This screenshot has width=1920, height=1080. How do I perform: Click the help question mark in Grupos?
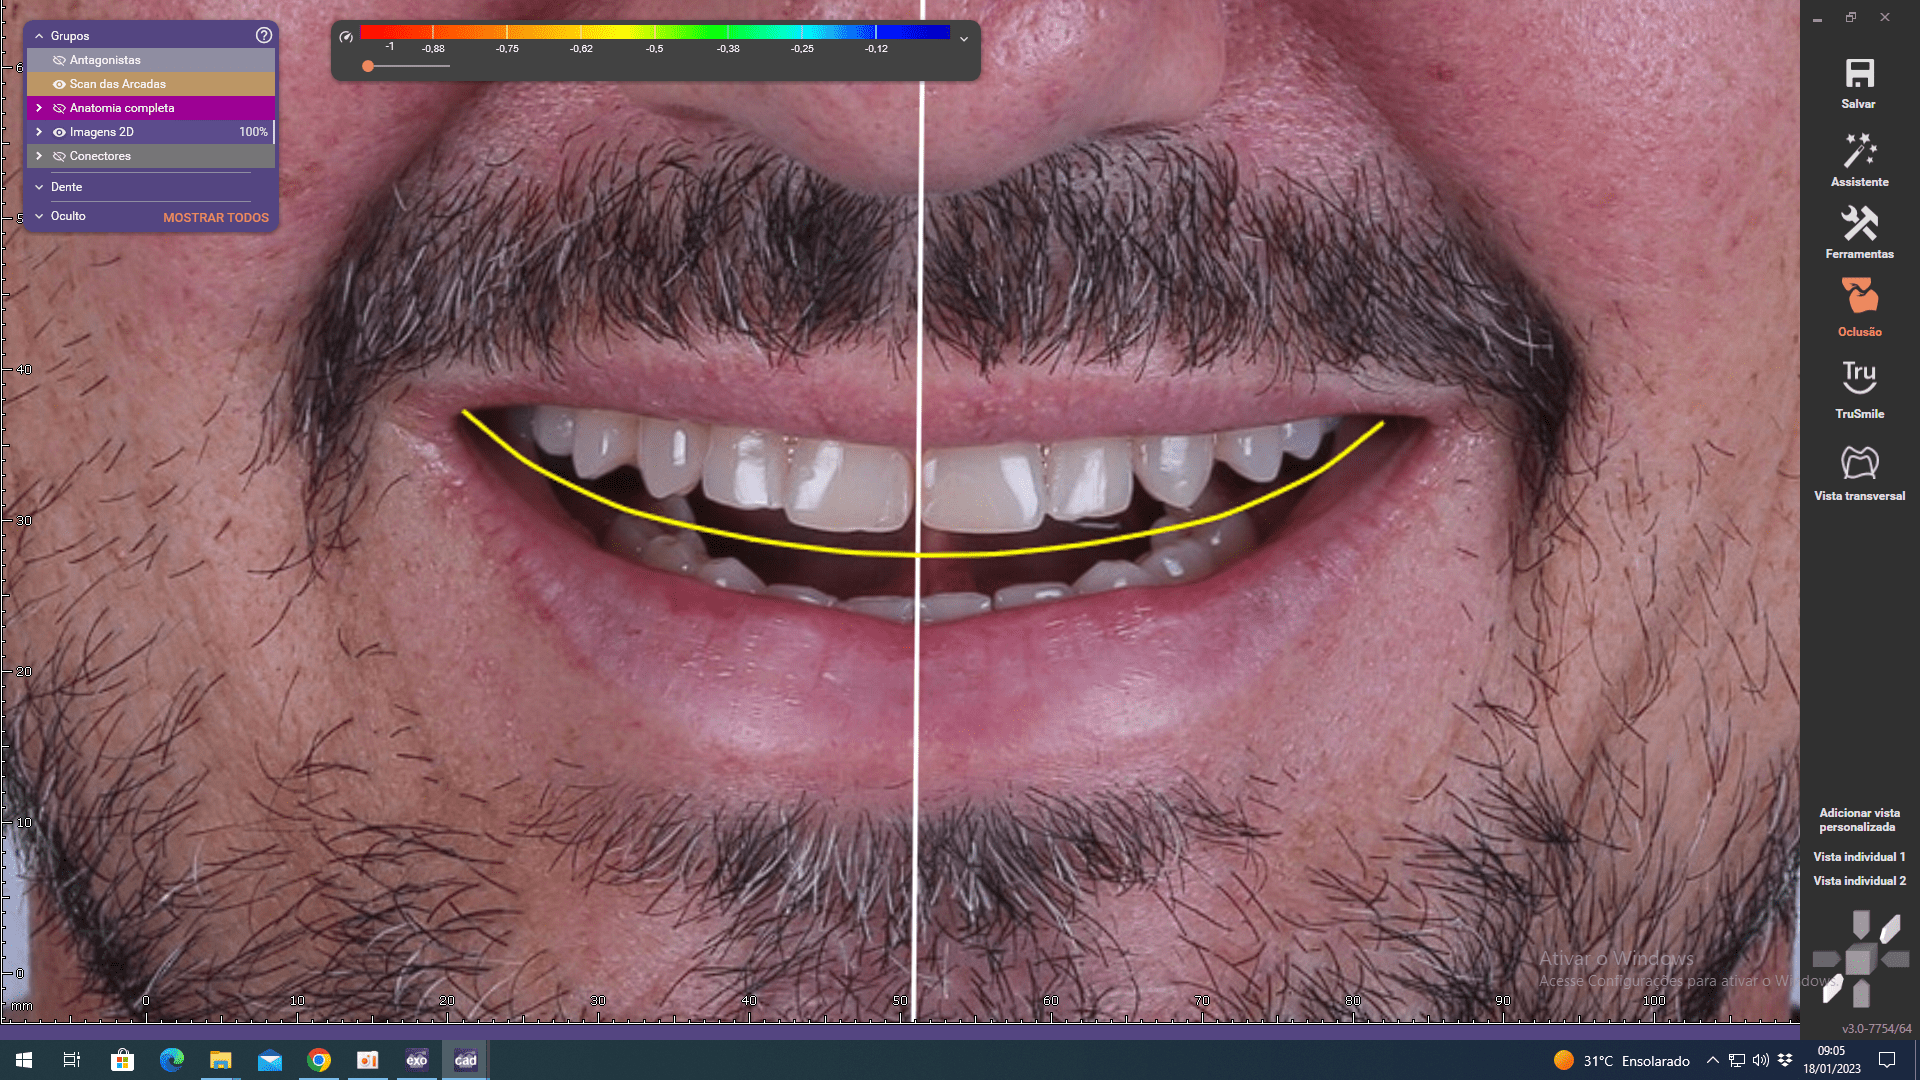click(x=264, y=35)
